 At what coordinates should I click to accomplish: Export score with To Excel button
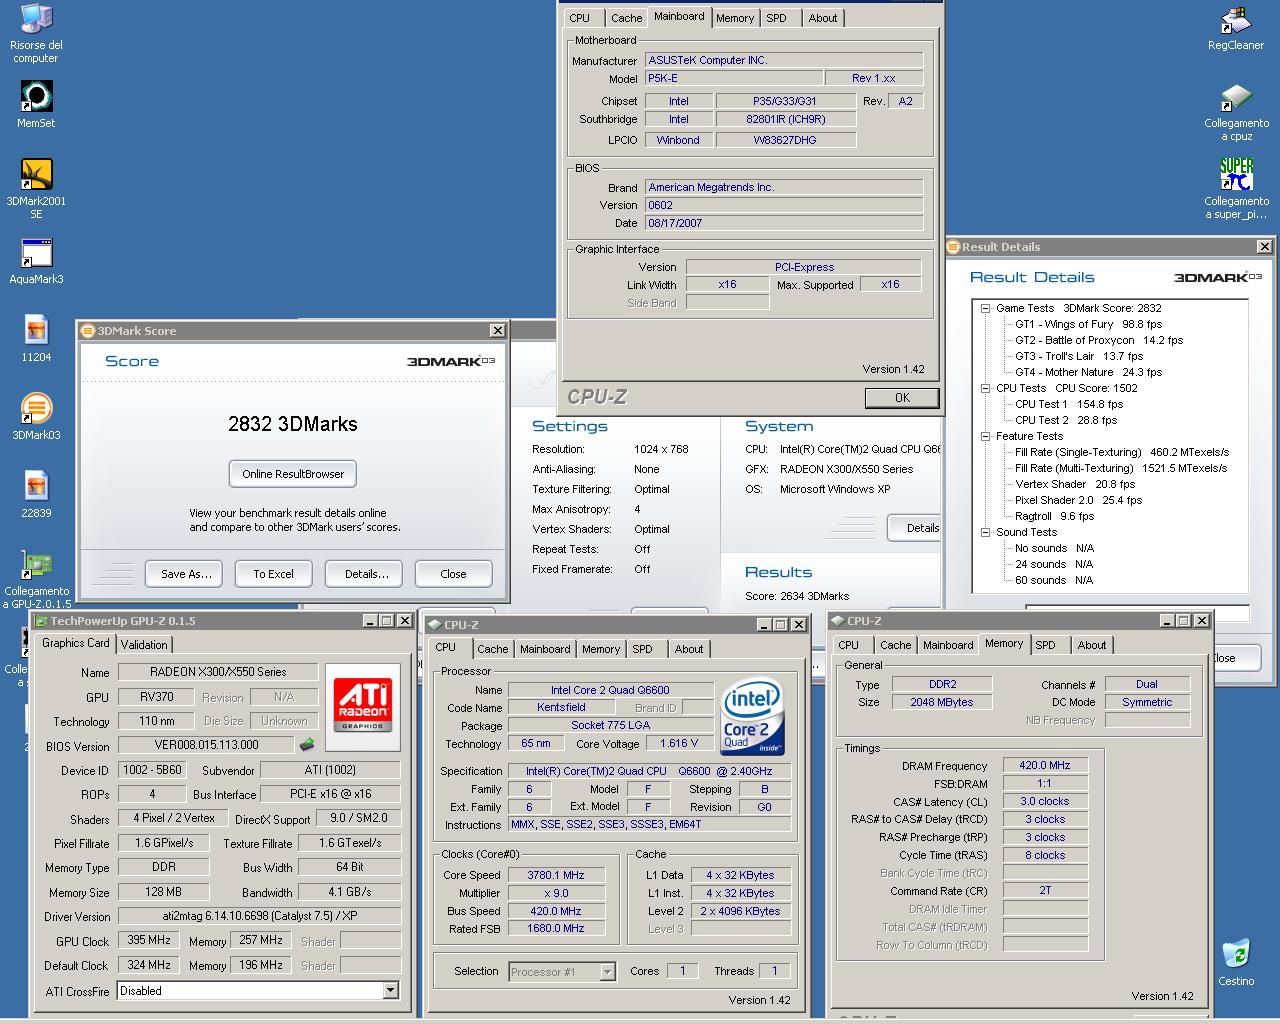tap(273, 574)
